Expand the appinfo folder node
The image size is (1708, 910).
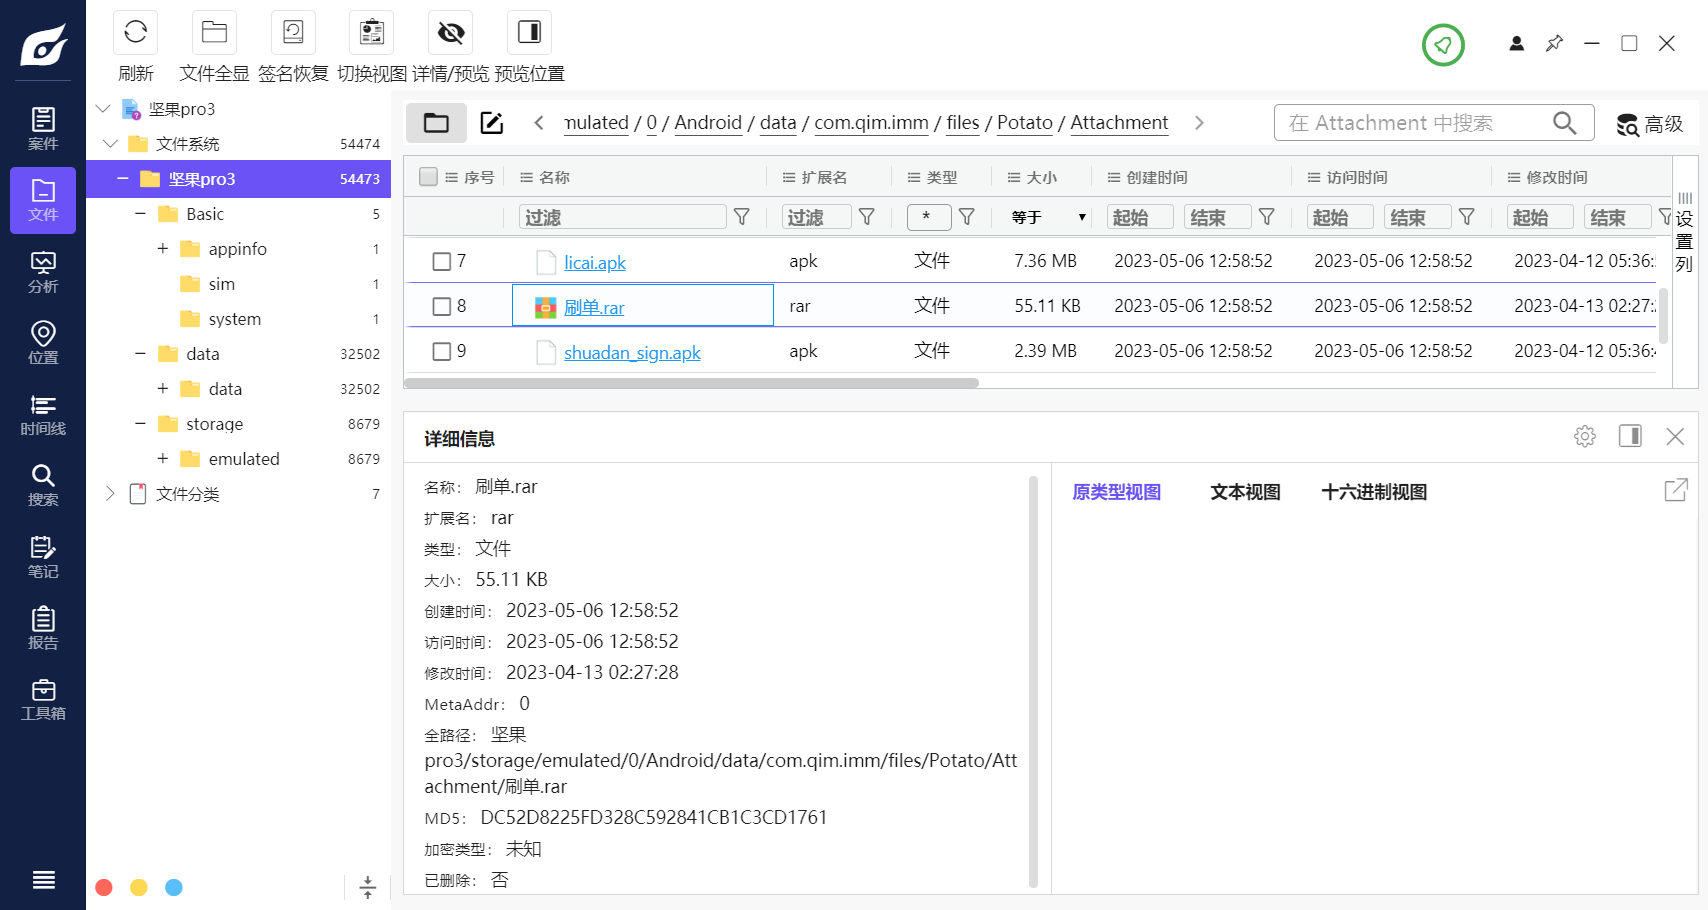(162, 248)
